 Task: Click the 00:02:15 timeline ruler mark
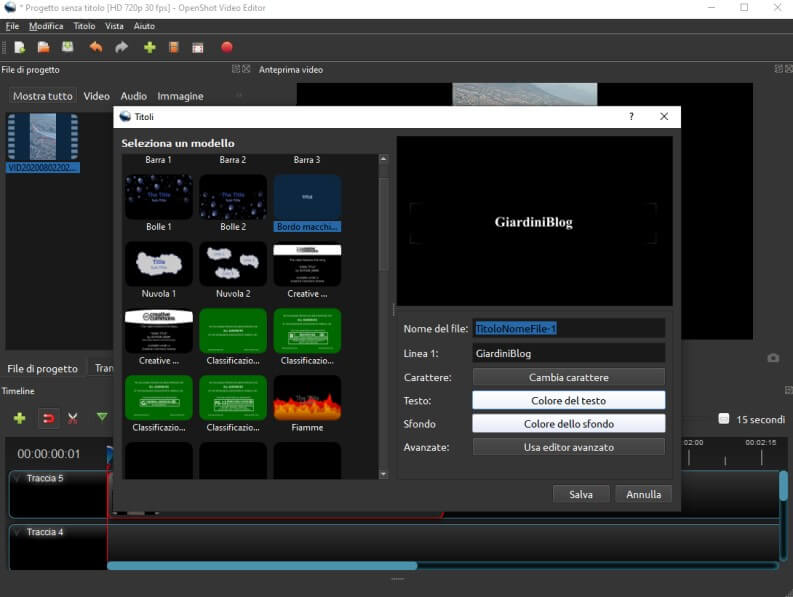click(761, 443)
